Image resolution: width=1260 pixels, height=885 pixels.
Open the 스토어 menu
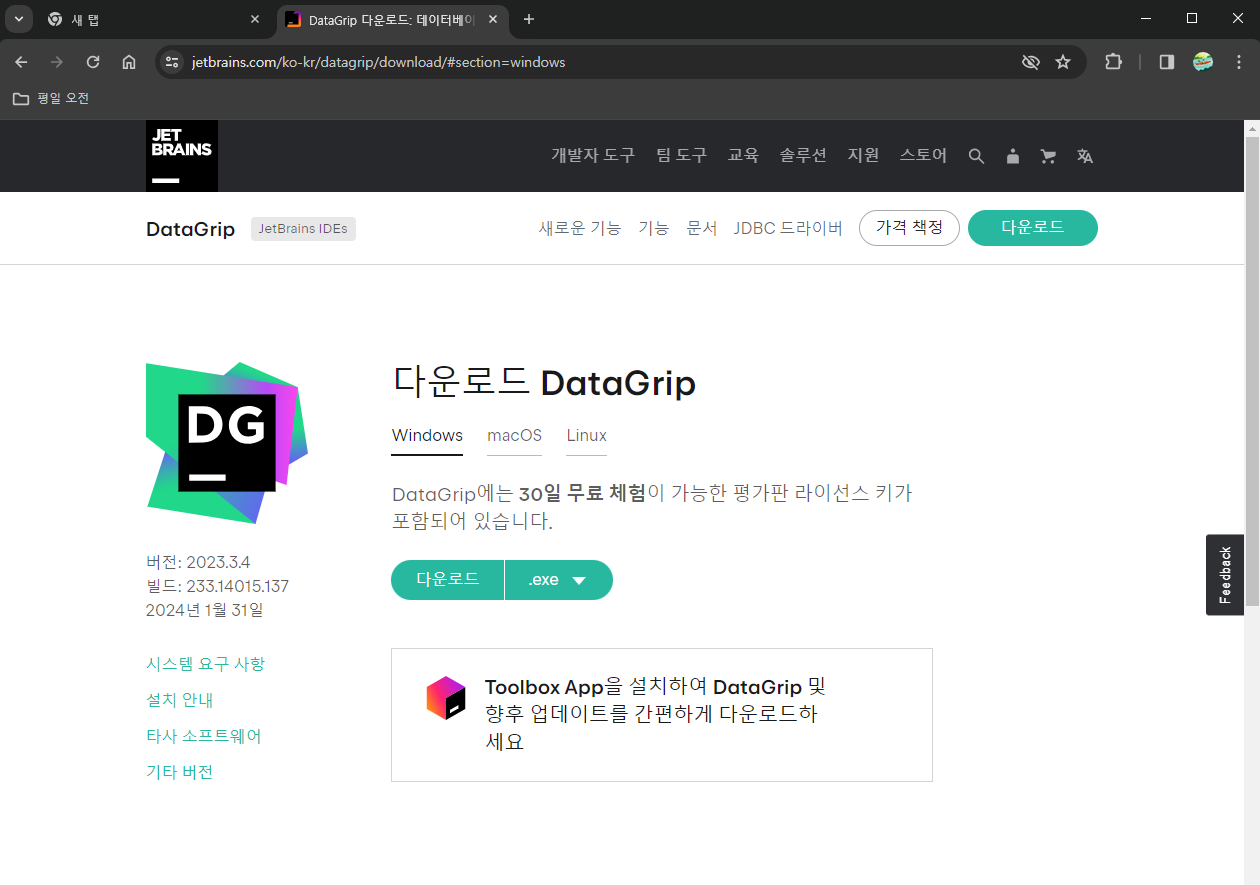point(923,155)
